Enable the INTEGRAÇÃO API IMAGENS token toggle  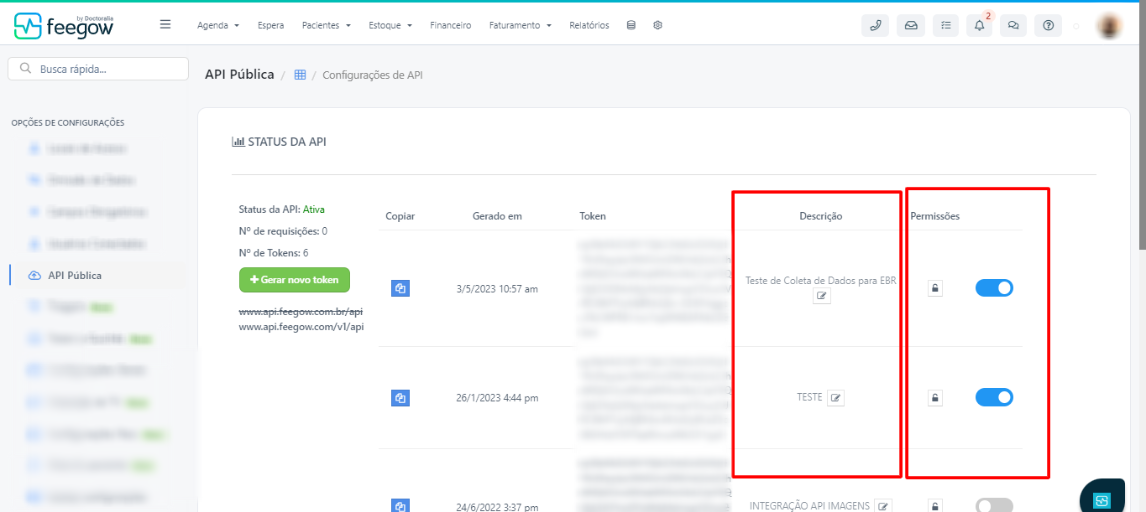point(994,505)
